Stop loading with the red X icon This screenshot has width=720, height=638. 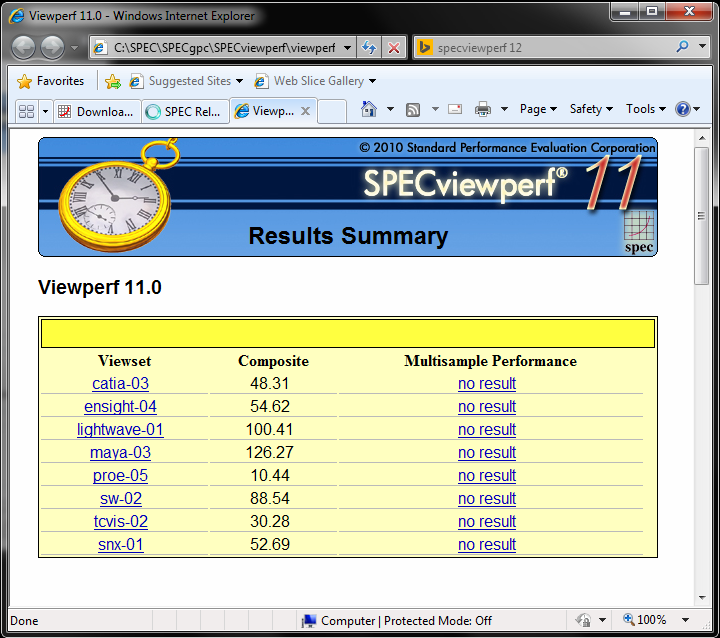[394, 47]
